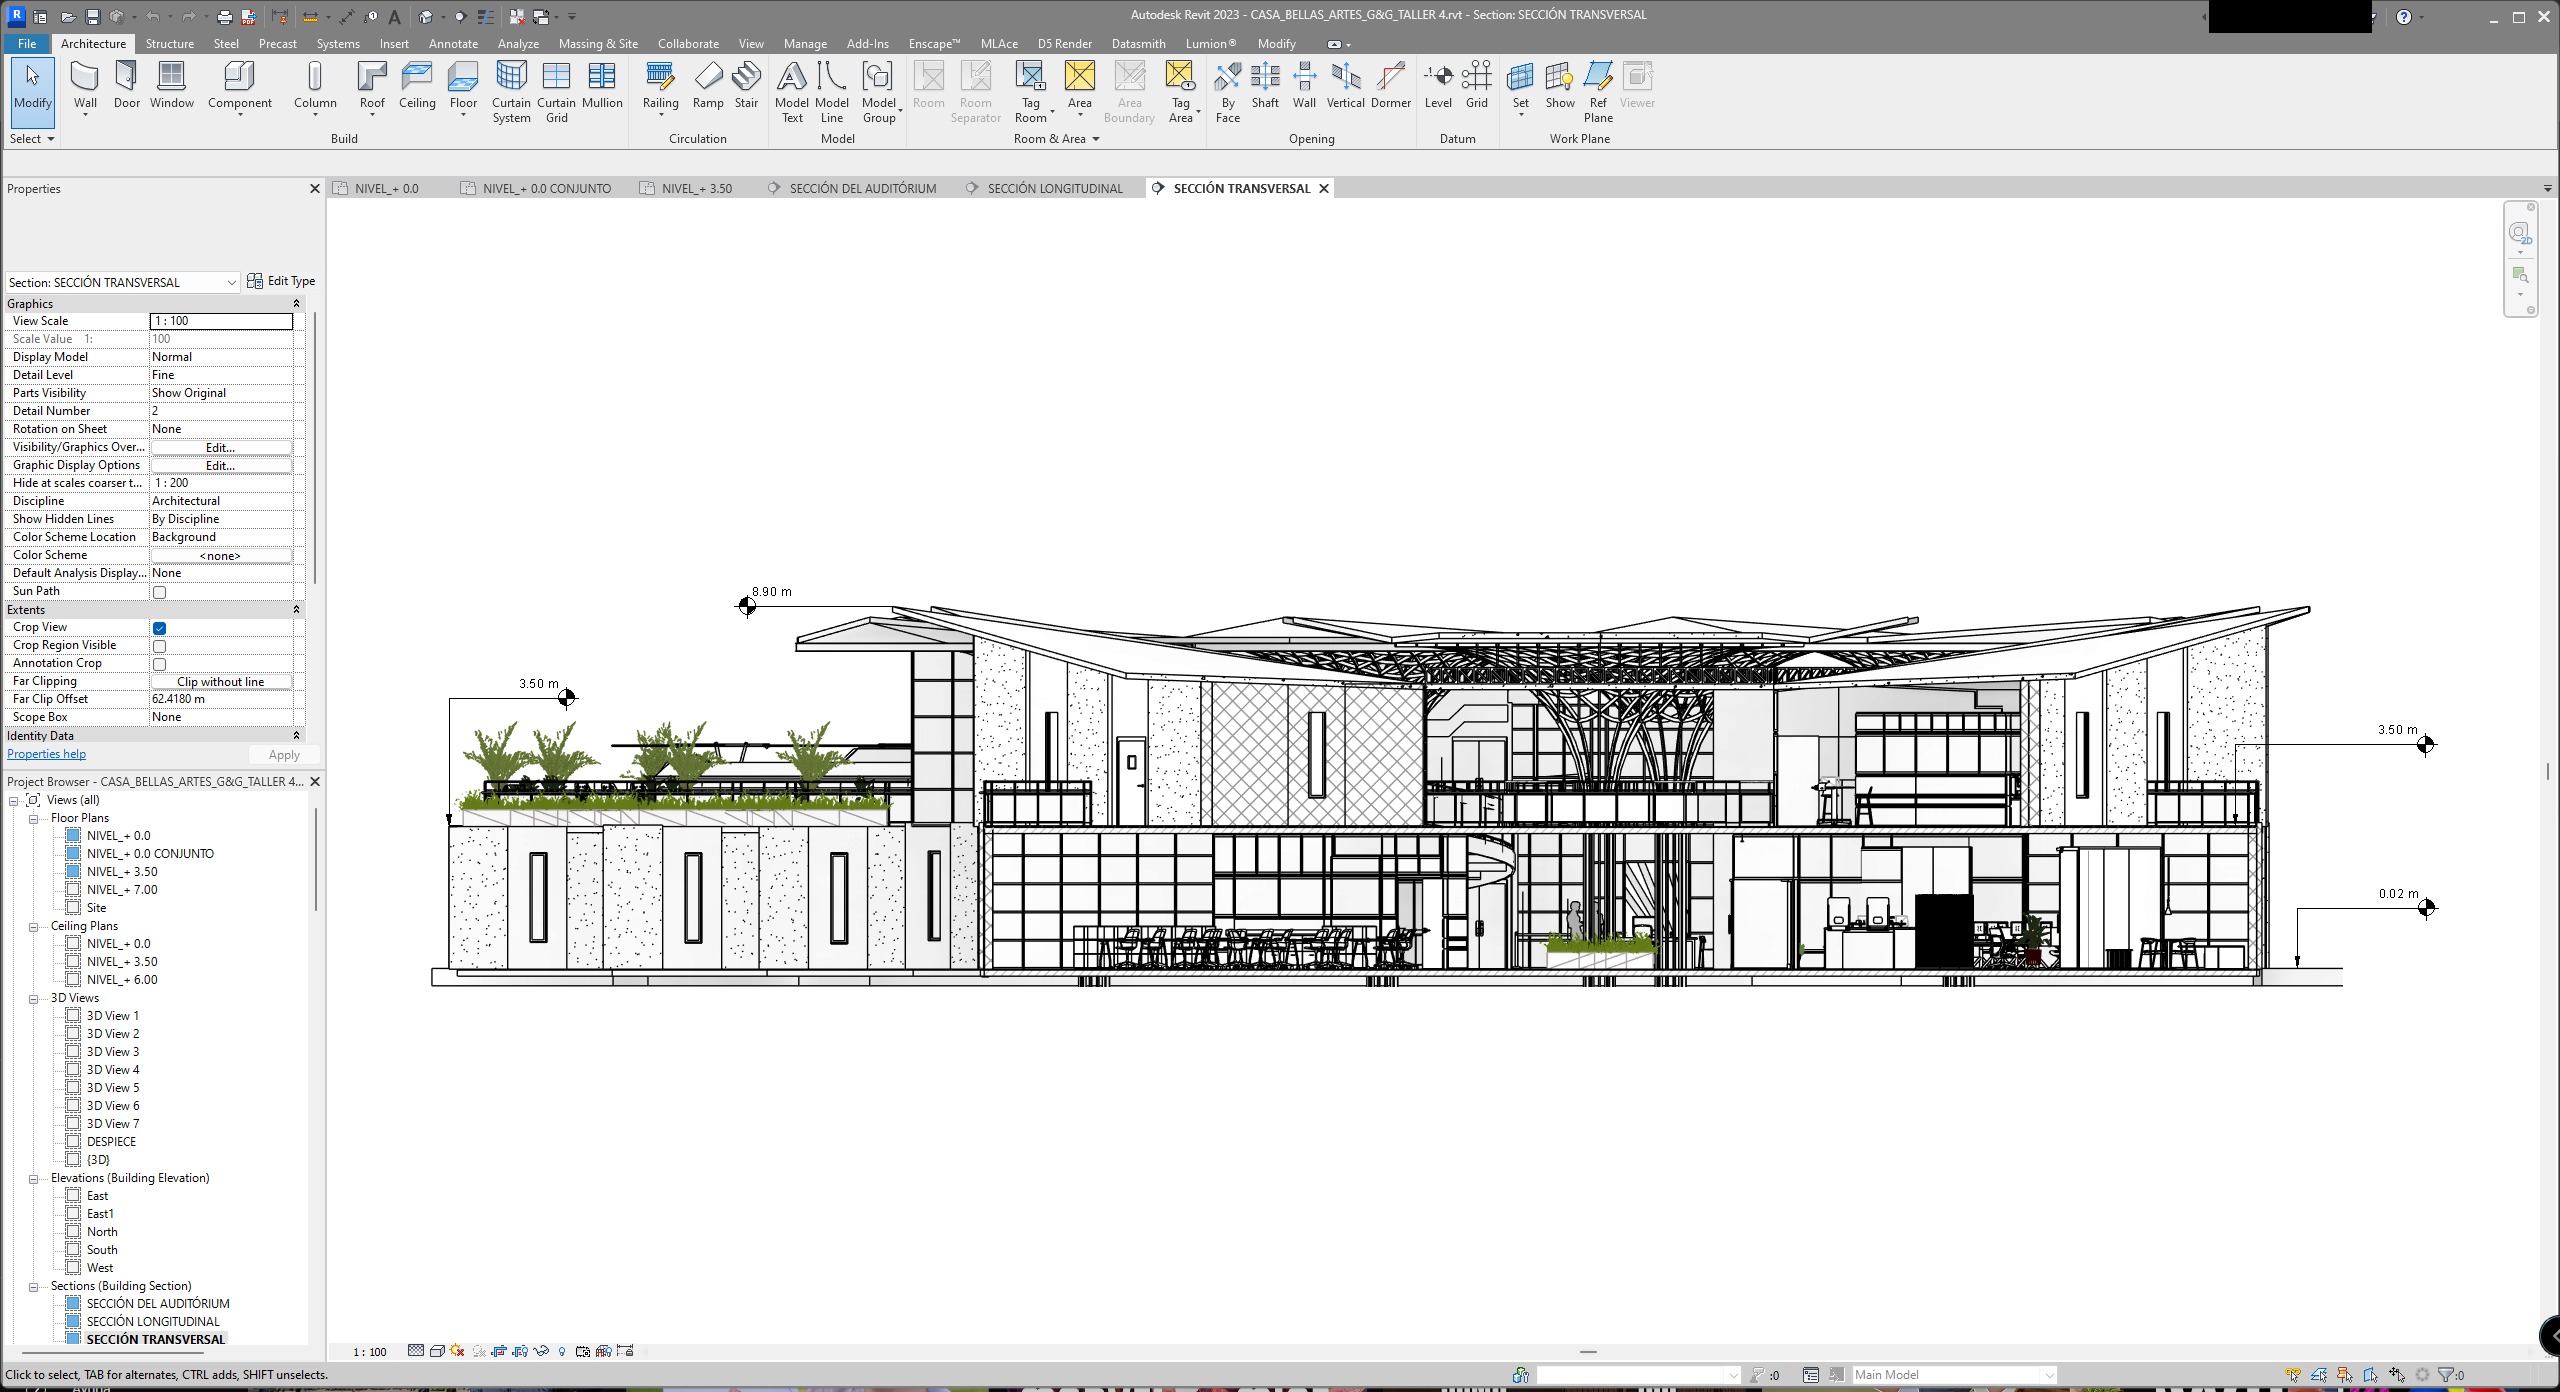Click the Far Clip Offset value field
Image resolution: width=2560 pixels, height=1392 pixels.
coord(221,699)
